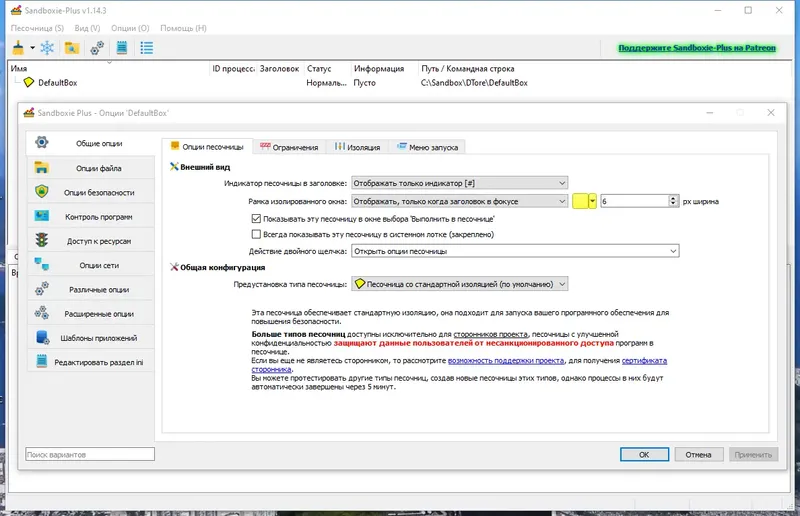800x516 pixels.
Task: Open Доступ к ресурсам section
Action: point(90,241)
